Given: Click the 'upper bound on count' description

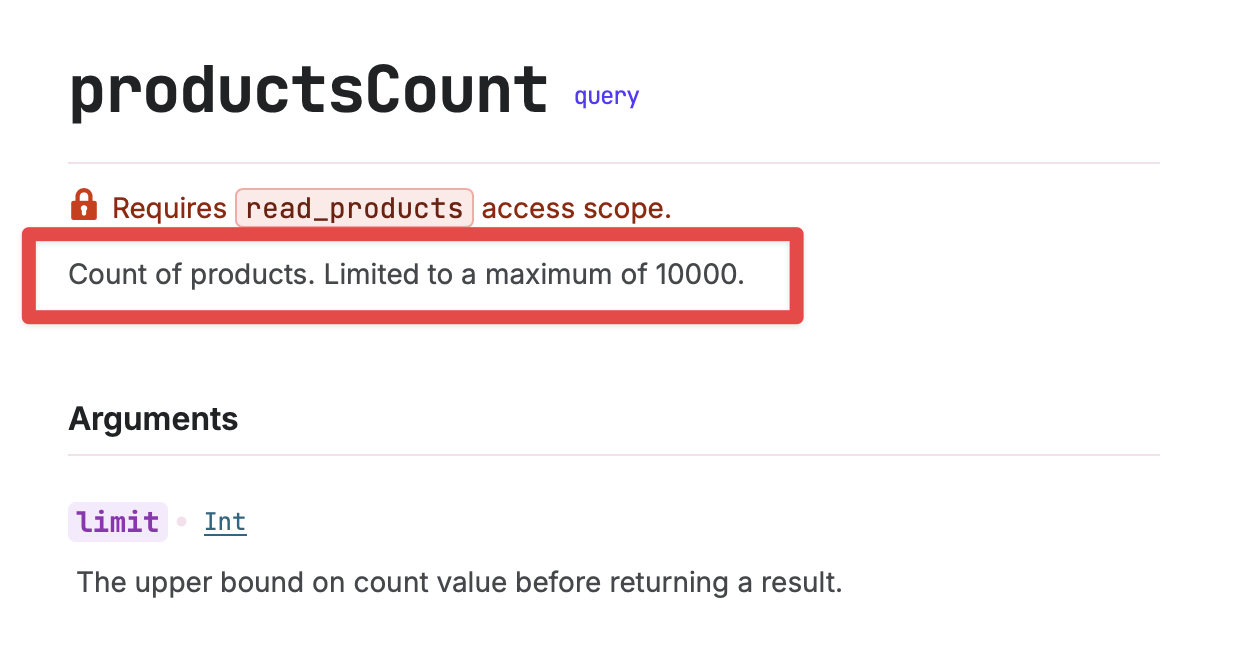Looking at the screenshot, I should coord(279,582).
